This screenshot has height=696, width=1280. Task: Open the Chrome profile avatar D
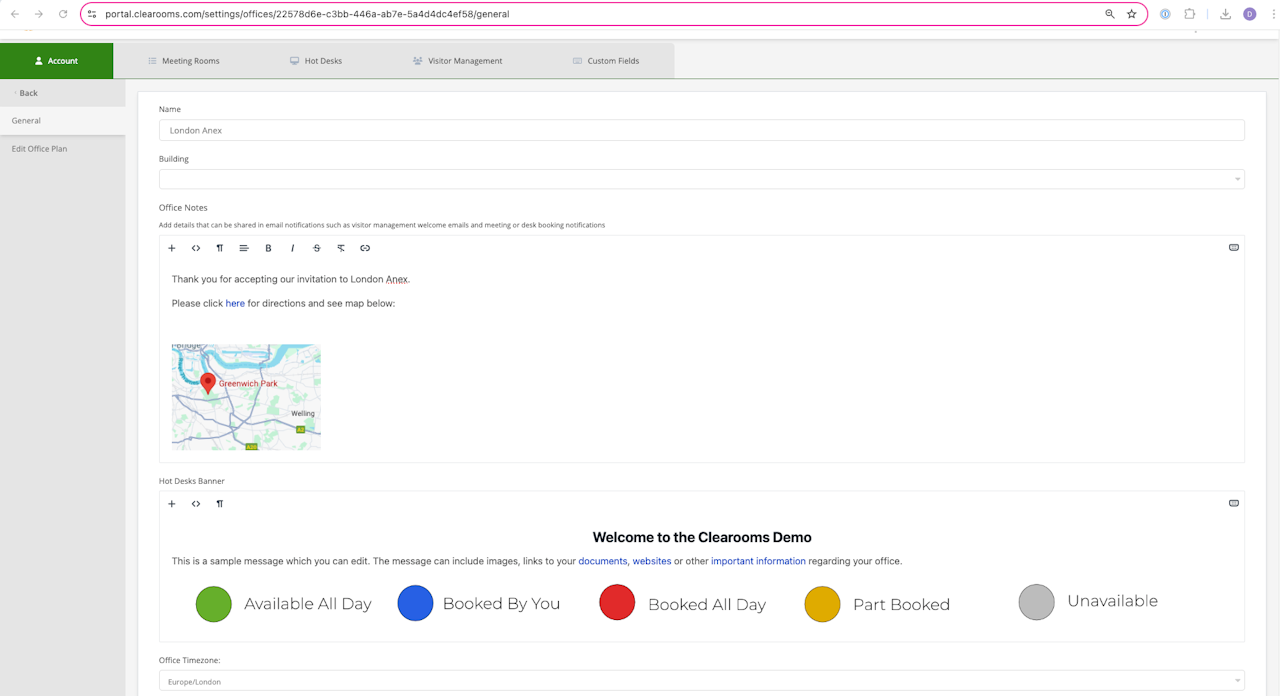click(1250, 14)
